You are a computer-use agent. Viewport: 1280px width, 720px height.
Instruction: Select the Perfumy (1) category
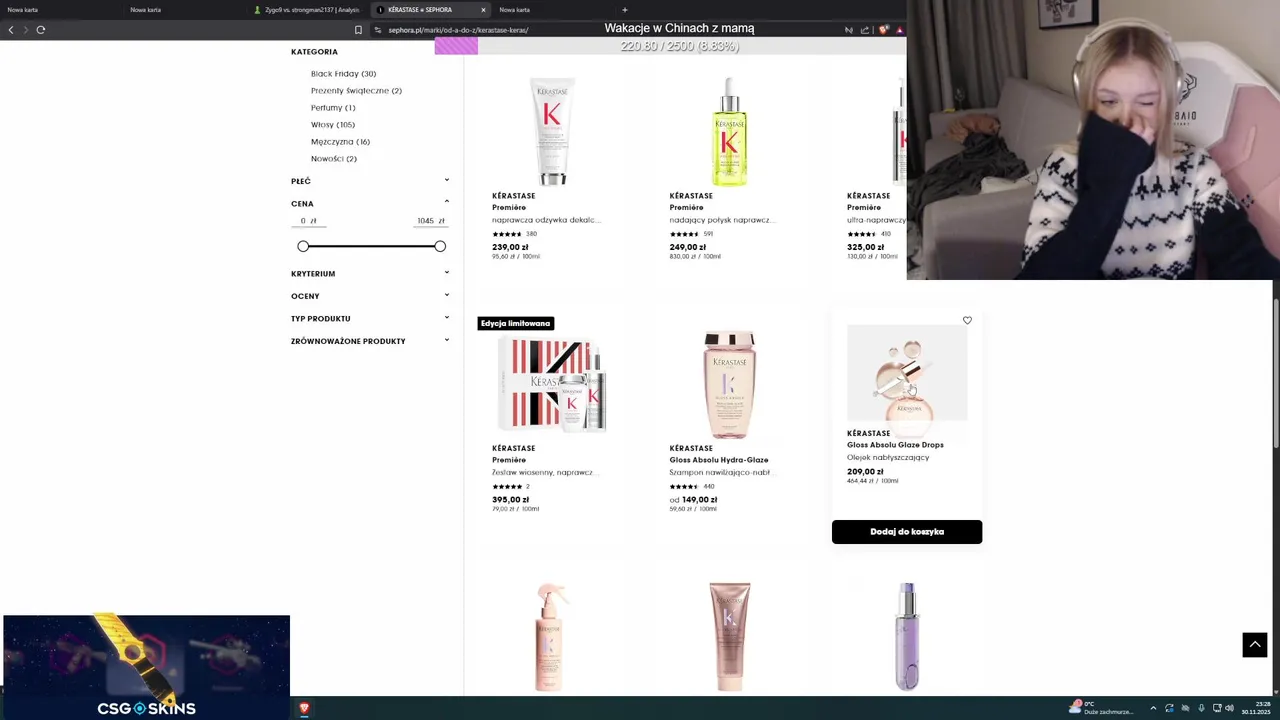[x=333, y=108]
